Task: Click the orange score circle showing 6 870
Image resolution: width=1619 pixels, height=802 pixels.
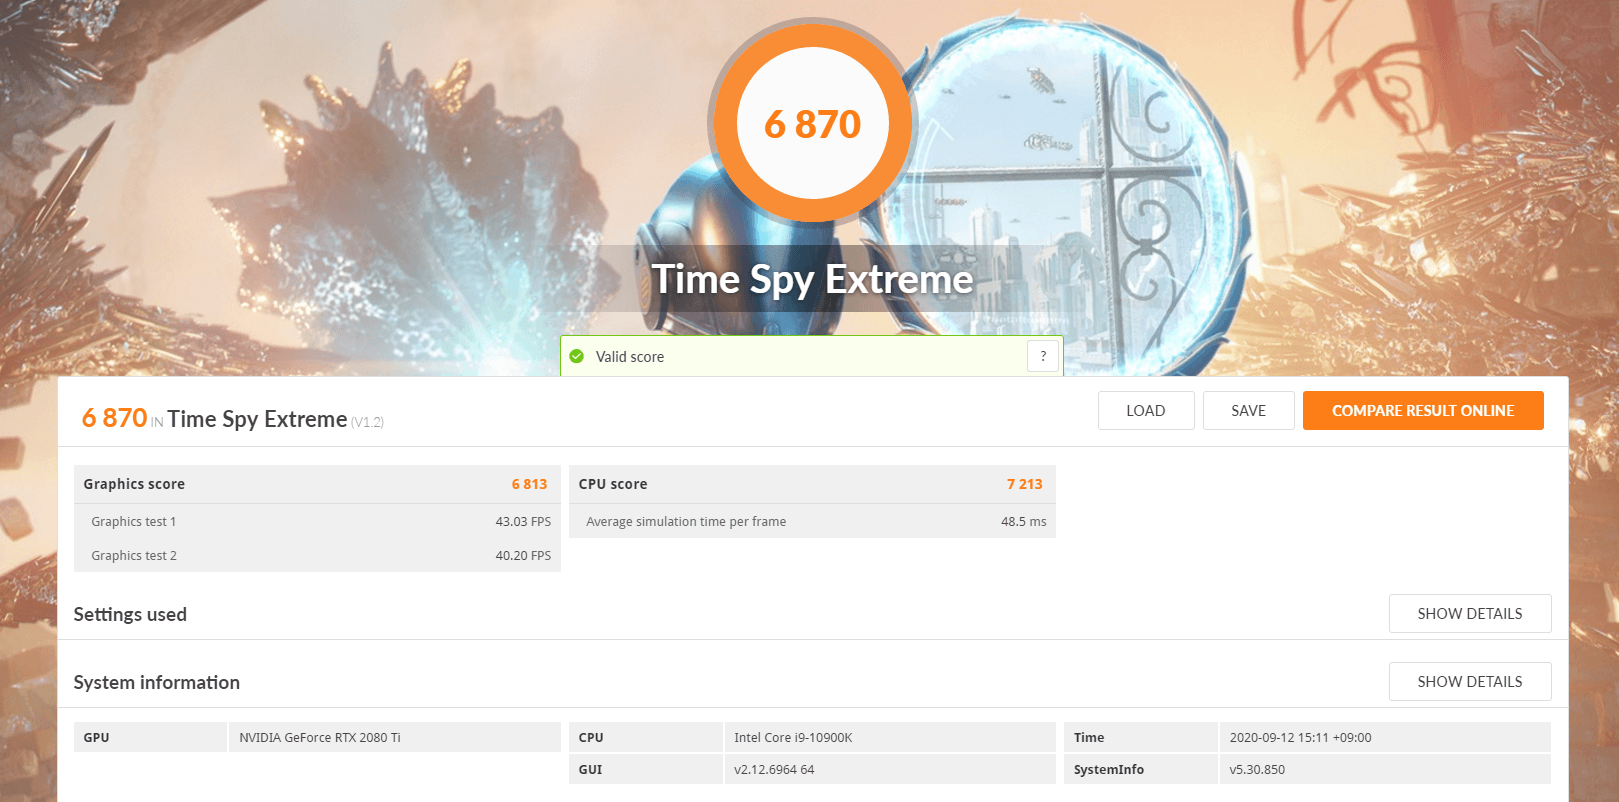Action: pyautogui.click(x=812, y=124)
